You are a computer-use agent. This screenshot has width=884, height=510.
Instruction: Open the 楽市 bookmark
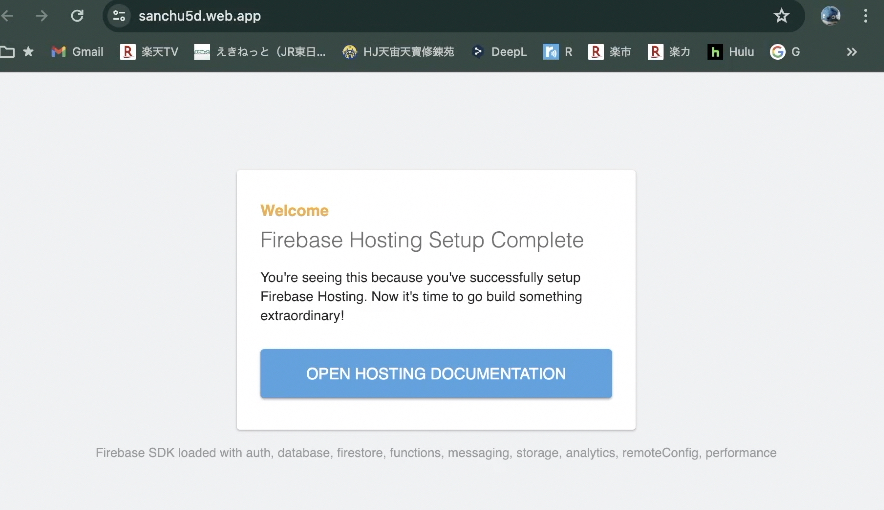[610, 52]
